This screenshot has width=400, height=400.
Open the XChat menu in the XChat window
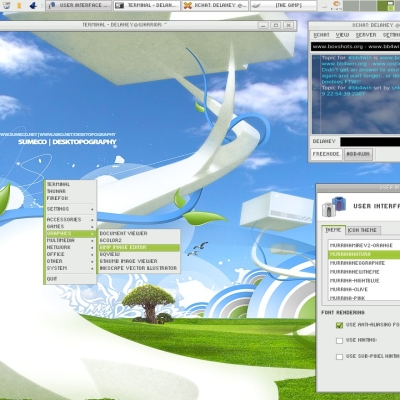pyautogui.click(x=321, y=35)
